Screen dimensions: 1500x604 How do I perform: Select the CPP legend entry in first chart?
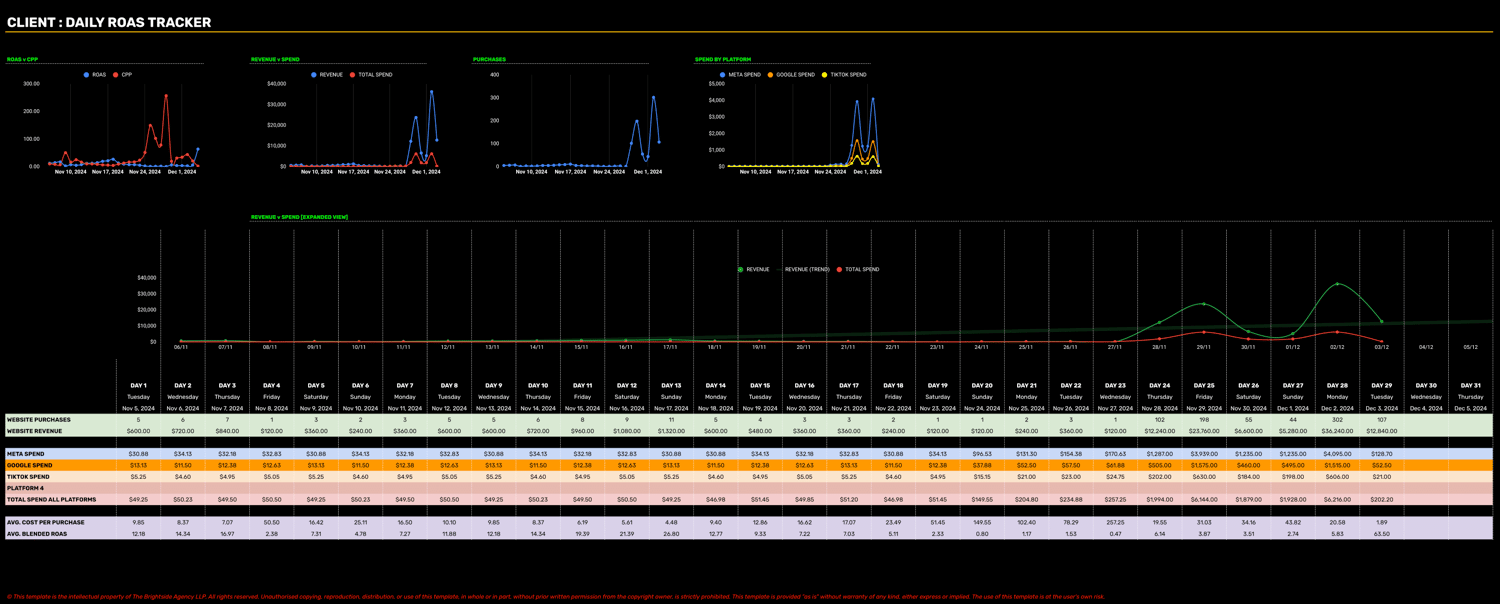pyautogui.click(x=123, y=75)
